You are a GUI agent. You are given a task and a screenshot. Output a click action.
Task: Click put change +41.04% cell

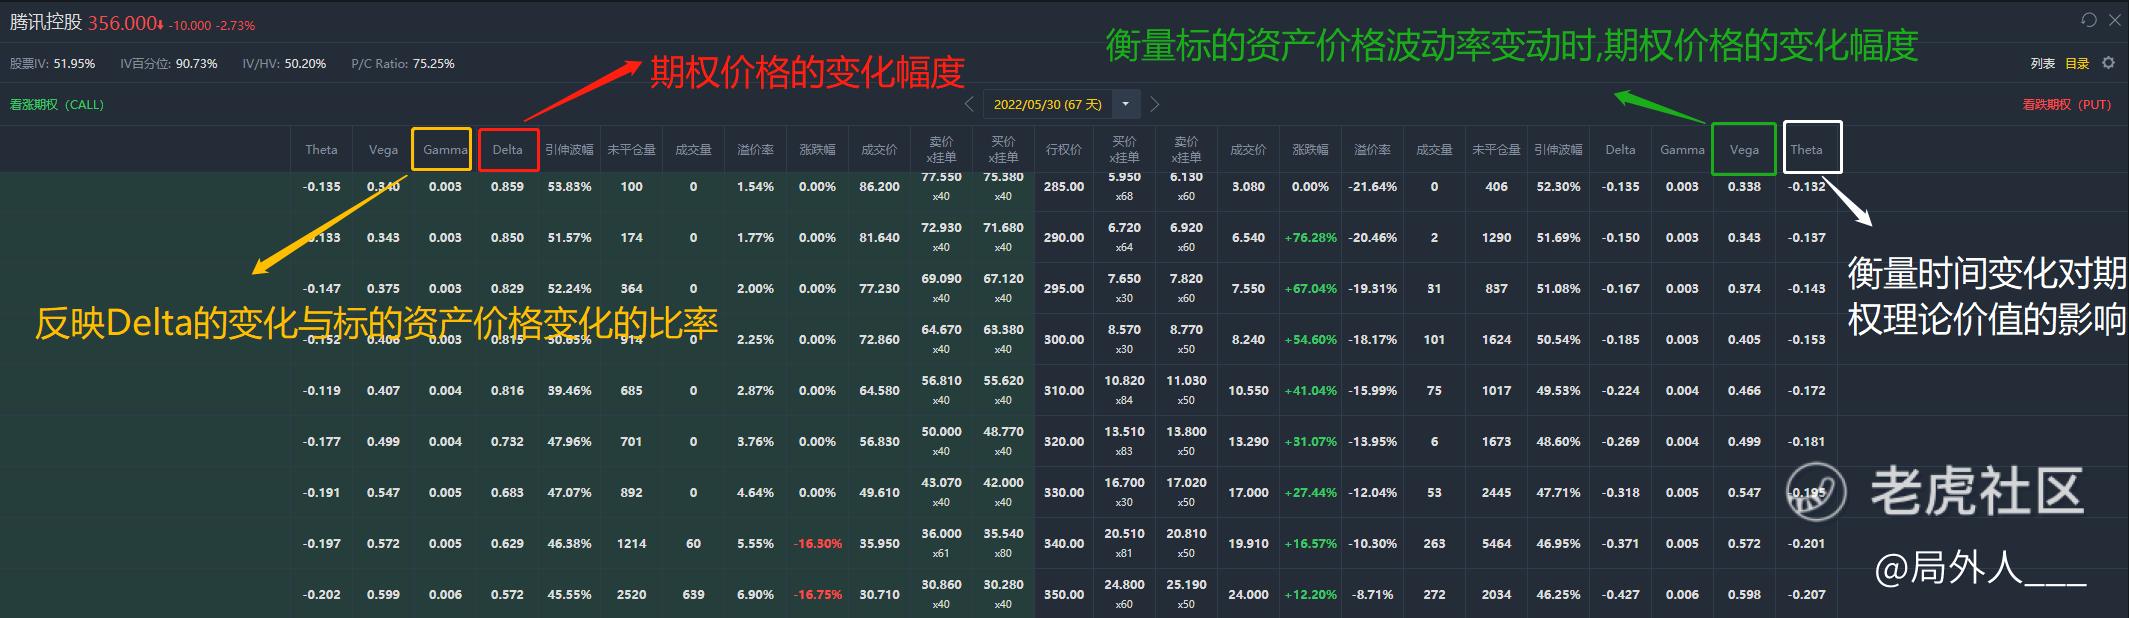tap(1310, 391)
